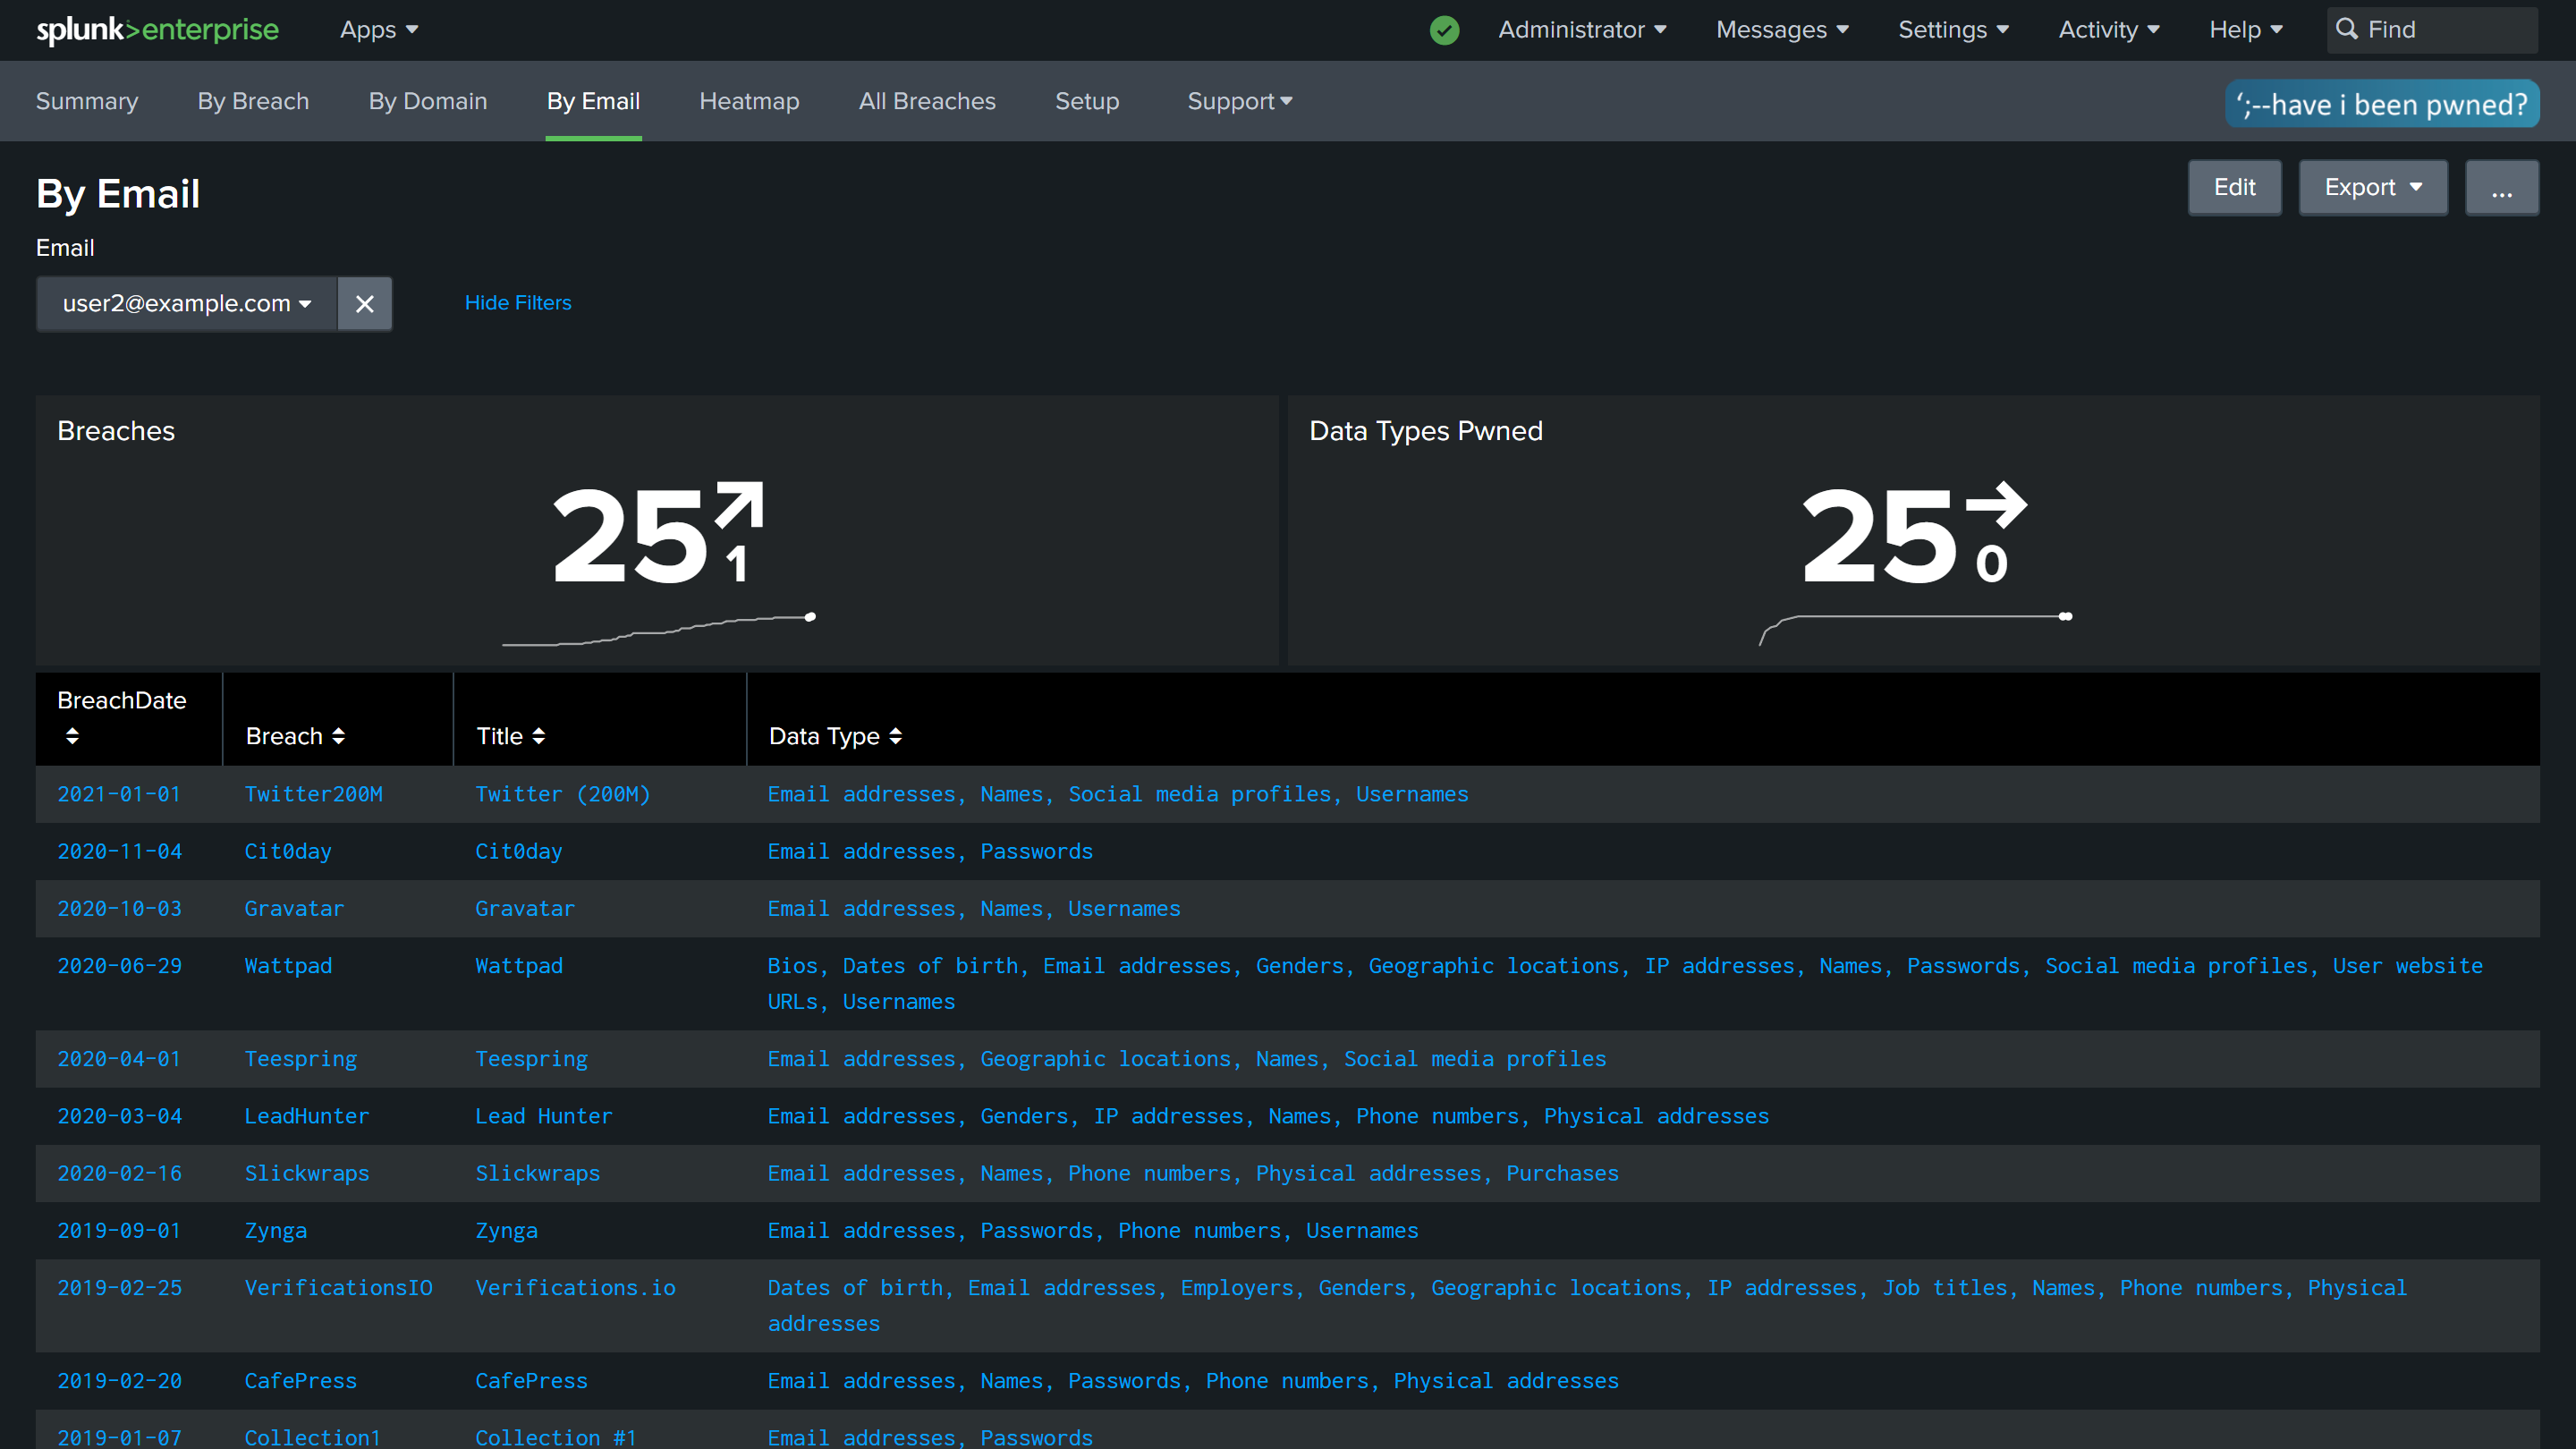The width and height of the screenshot is (2576, 1449).
Task: Open the Apps dropdown menu
Action: pyautogui.click(x=378, y=30)
